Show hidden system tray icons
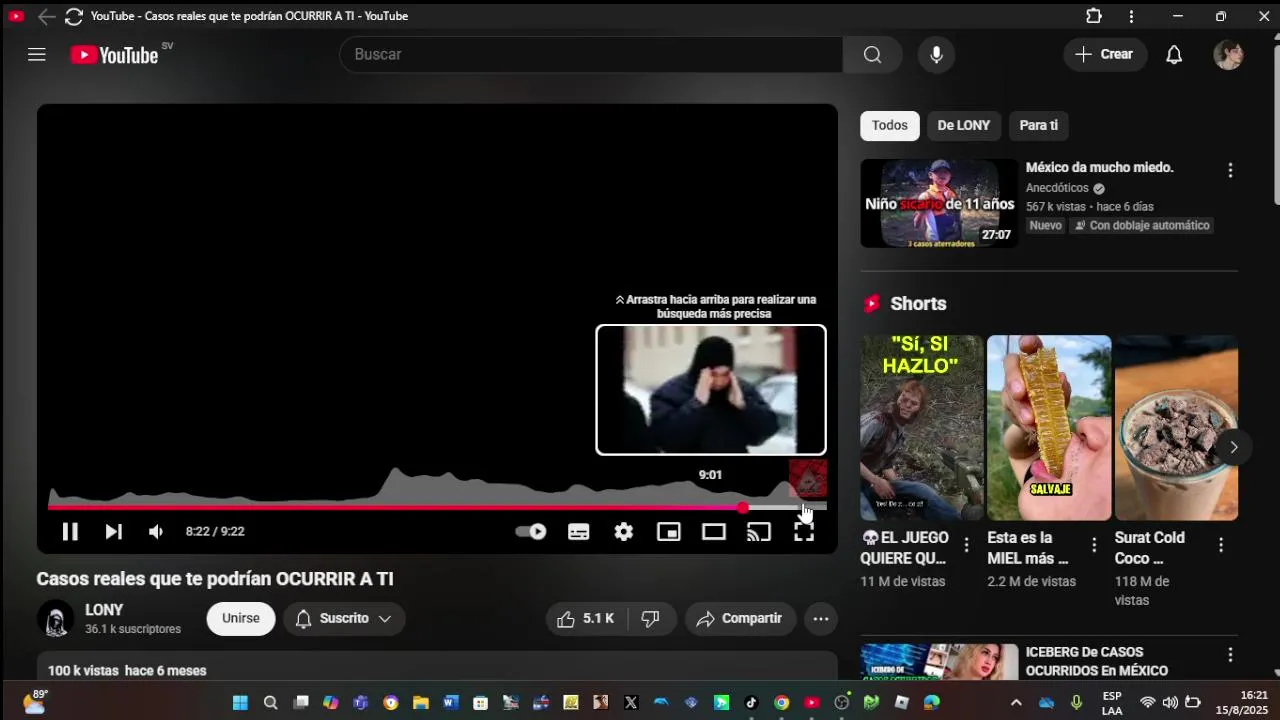 point(1016,703)
